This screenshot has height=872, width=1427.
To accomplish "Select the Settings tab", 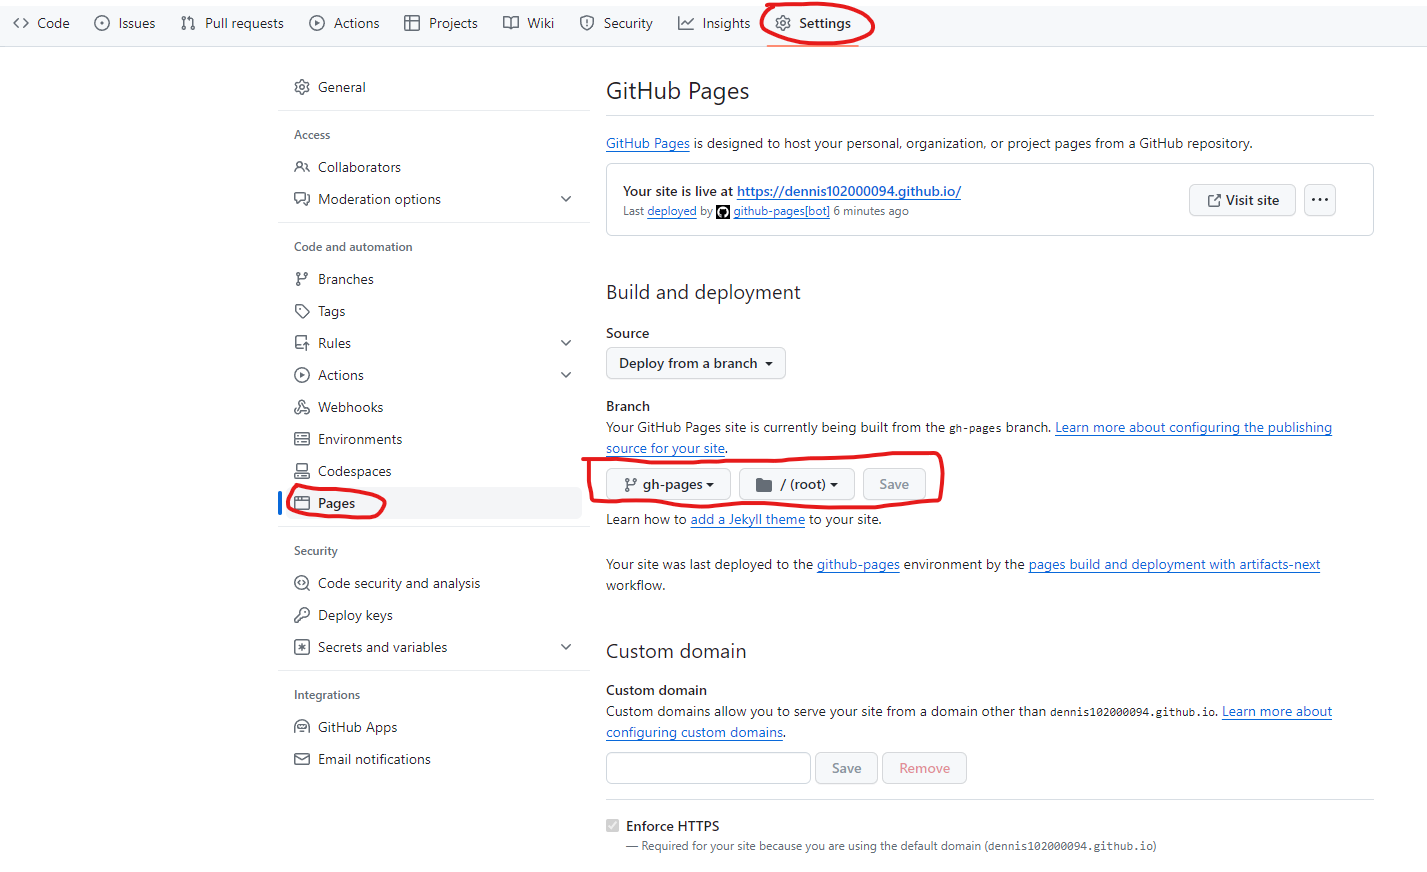I will click(813, 23).
